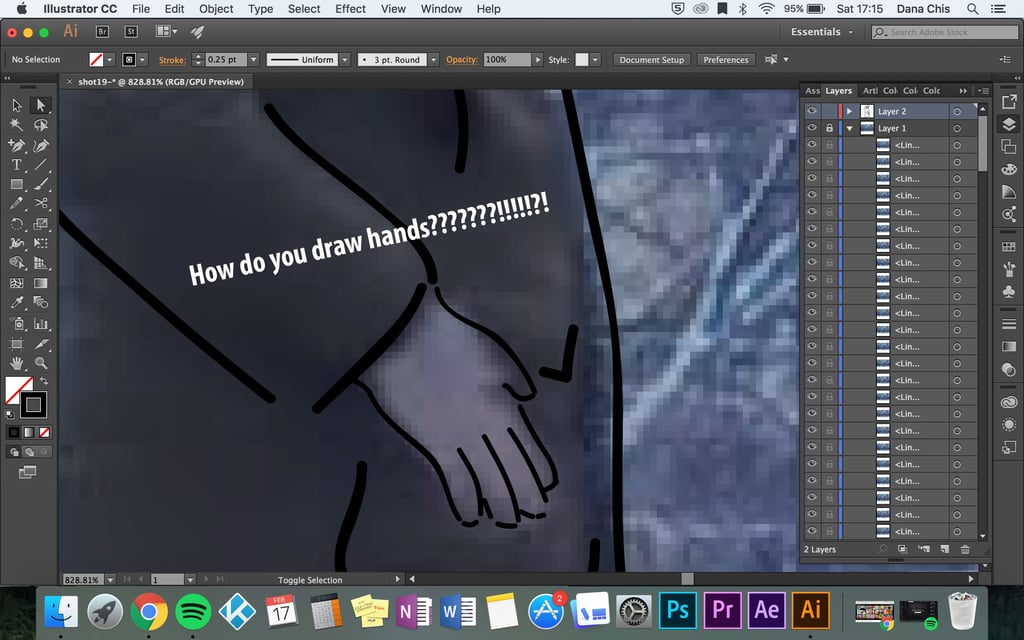This screenshot has height=640, width=1024.
Task: Collapse Layer 1 sublayers
Action: 850,129
